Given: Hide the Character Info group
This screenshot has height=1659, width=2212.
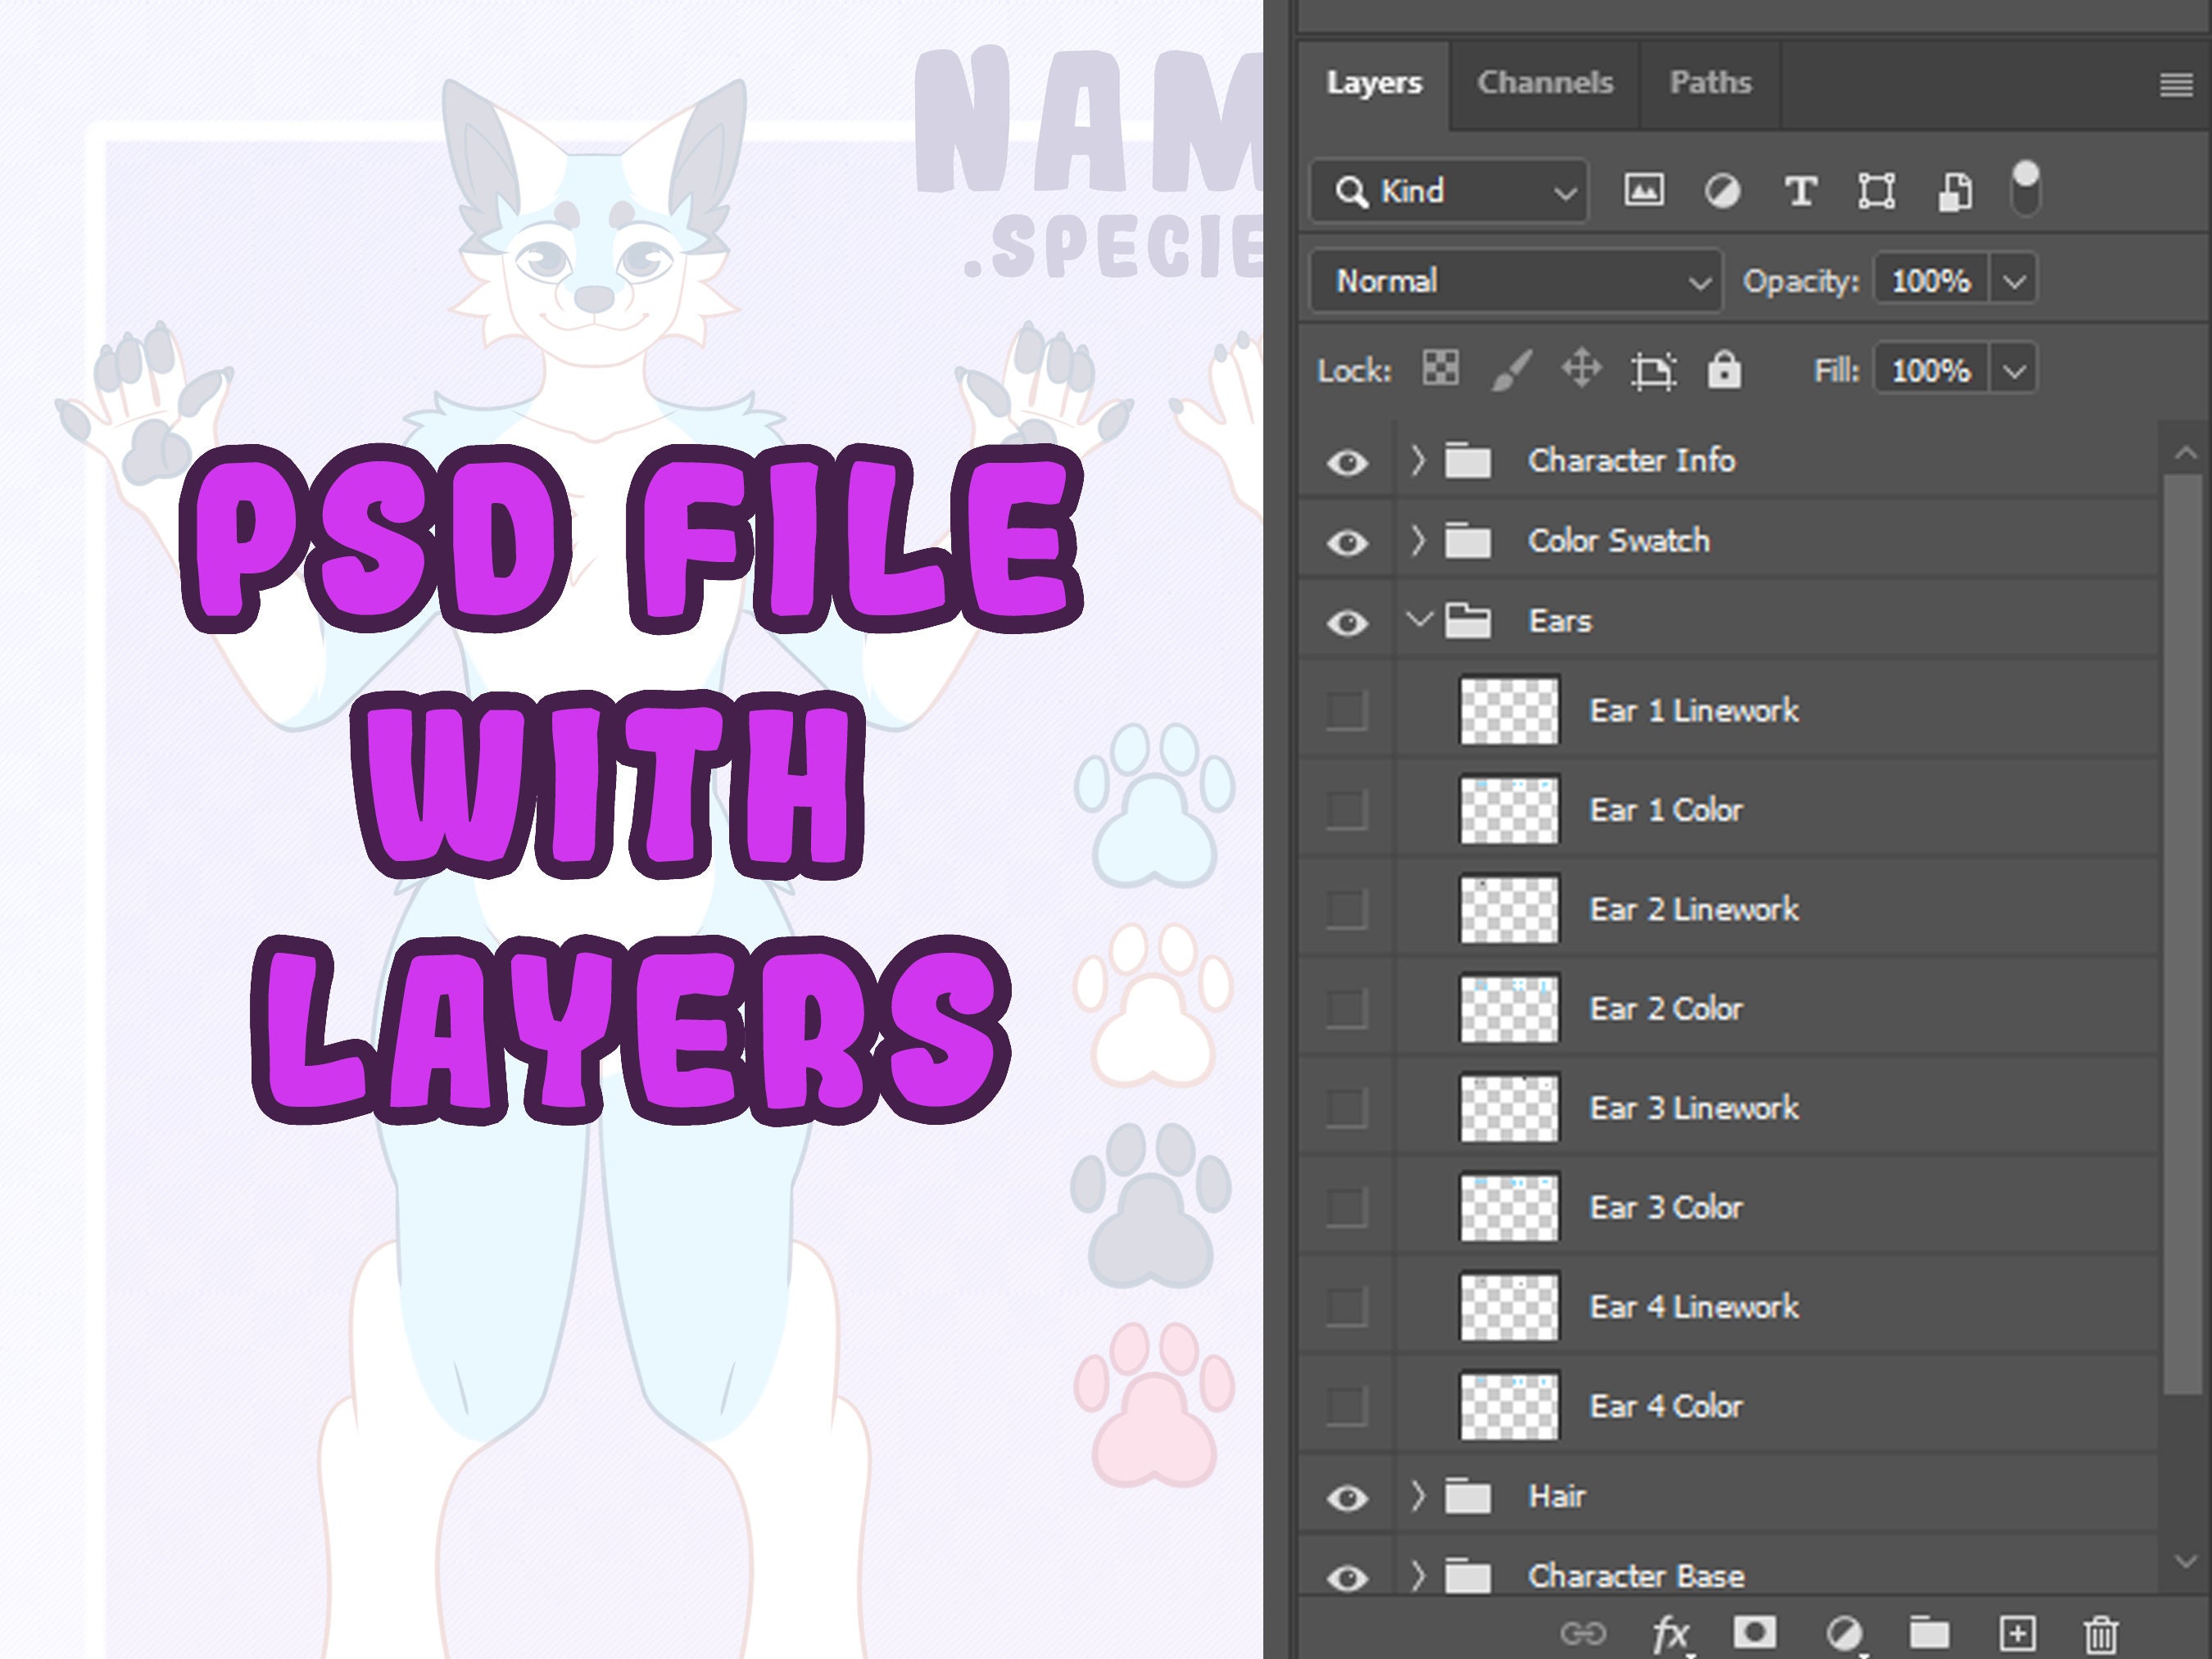Looking at the screenshot, I should click(1347, 462).
